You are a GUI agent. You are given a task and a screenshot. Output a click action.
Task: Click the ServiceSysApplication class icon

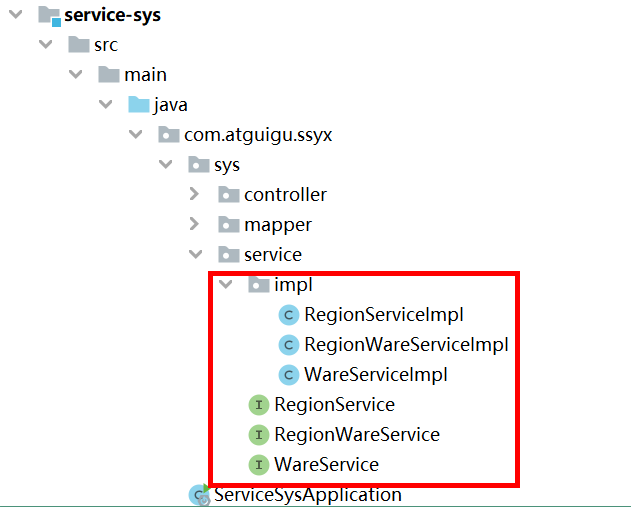[x=198, y=495]
